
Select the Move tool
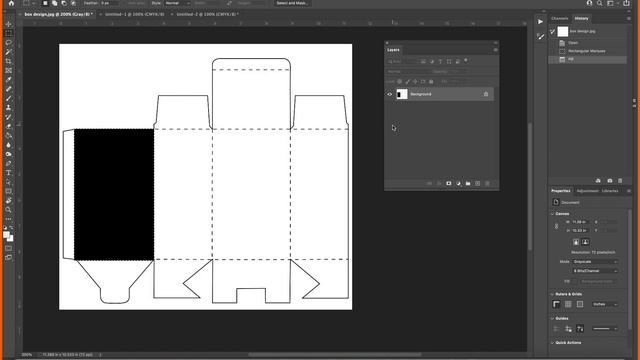pyautogui.click(x=8, y=24)
